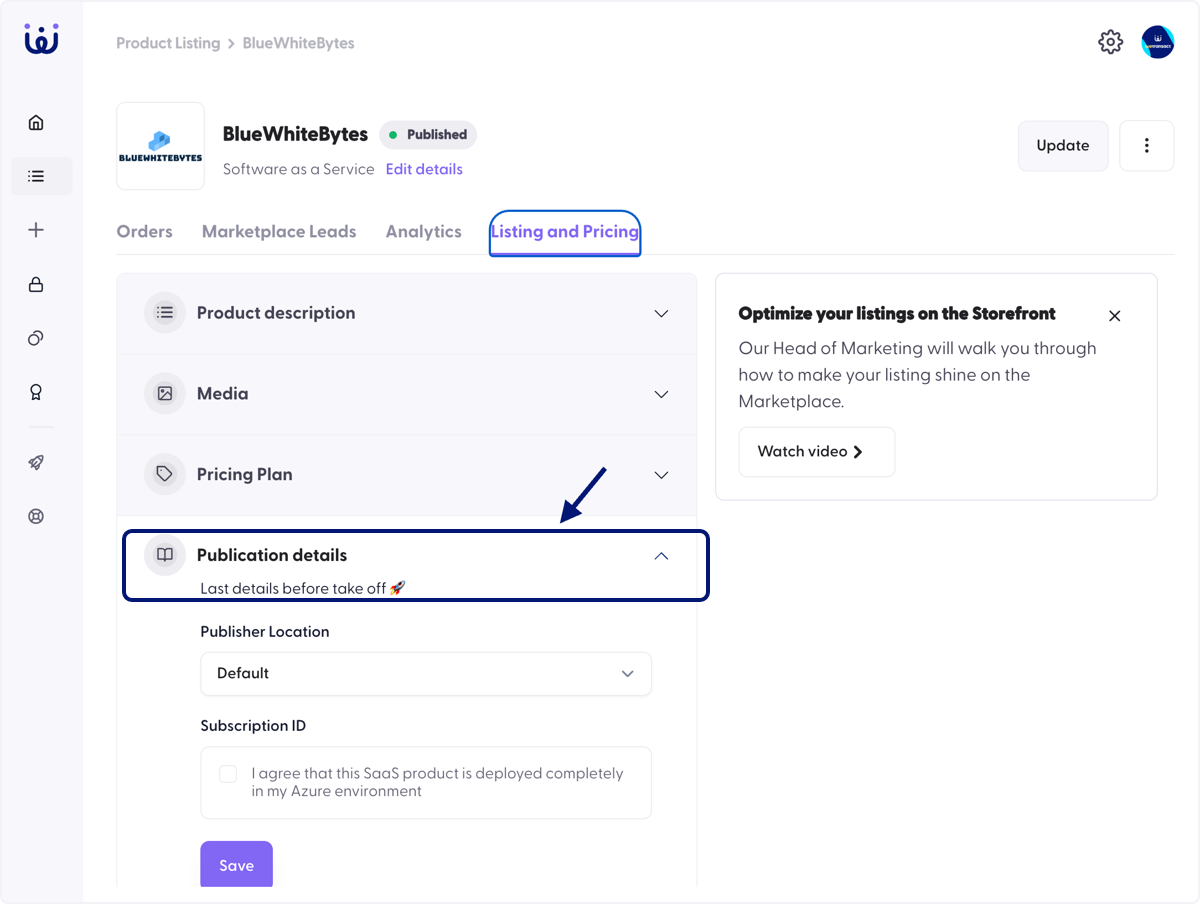Screen dimensions: 1200x904
Task: Open the Edit details link
Action: click(424, 170)
